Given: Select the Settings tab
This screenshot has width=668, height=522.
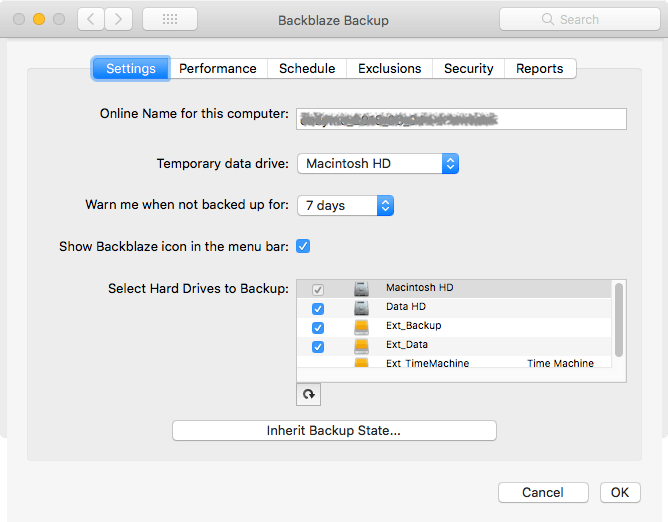Looking at the screenshot, I should click(131, 68).
